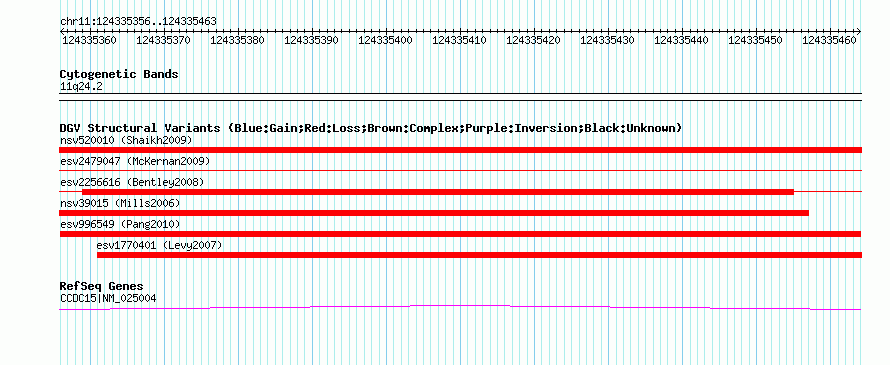Viewport: 890px width, 365px height.
Task: Click the 11q24.2 band label
Action: point(81,87)
